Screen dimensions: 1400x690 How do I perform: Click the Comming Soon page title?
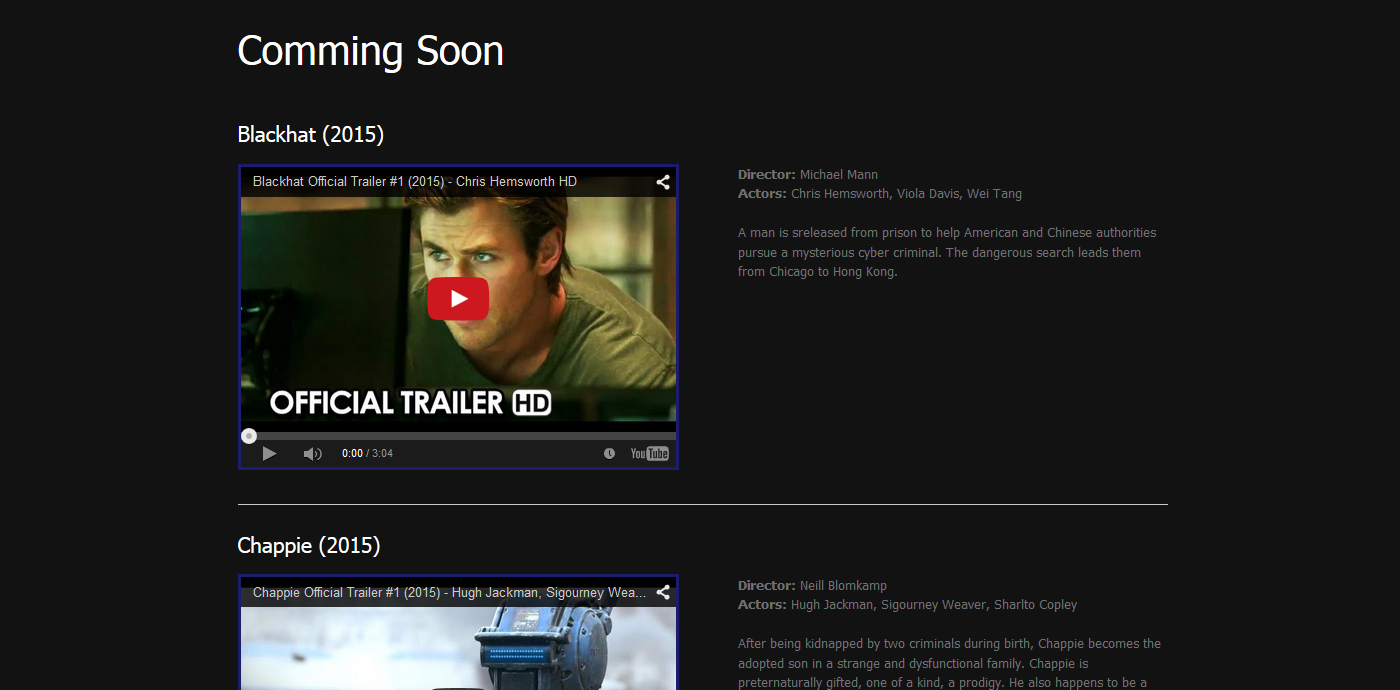pos(371,51)
